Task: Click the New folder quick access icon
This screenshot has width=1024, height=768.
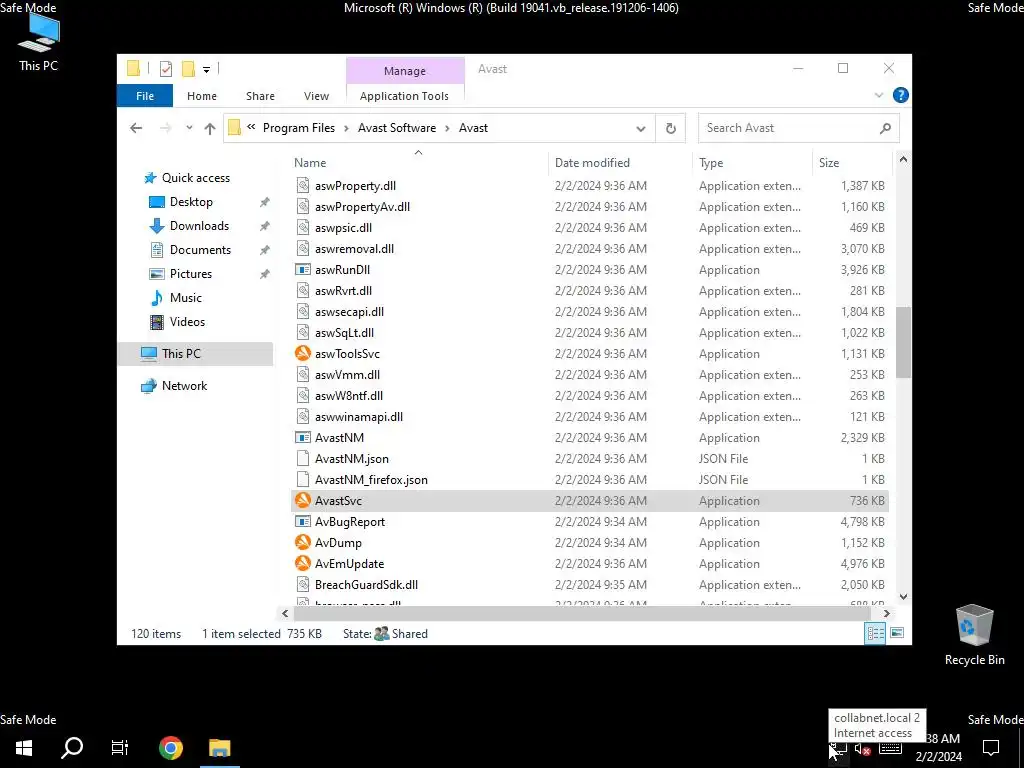Action: pyautogui.click(x=188, y=69)
